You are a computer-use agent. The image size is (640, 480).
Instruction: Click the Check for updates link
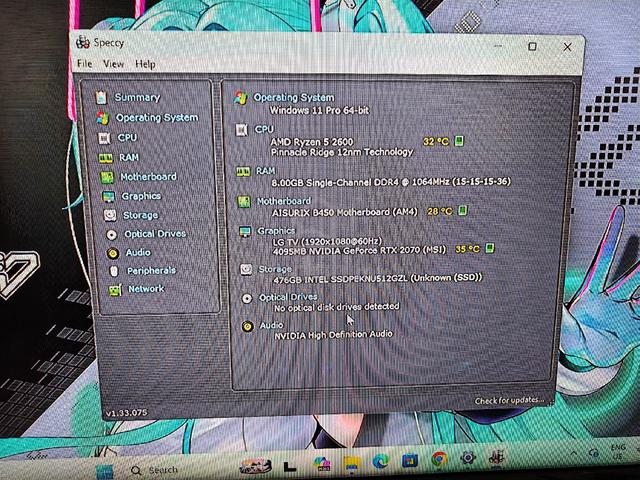[509, 400]
